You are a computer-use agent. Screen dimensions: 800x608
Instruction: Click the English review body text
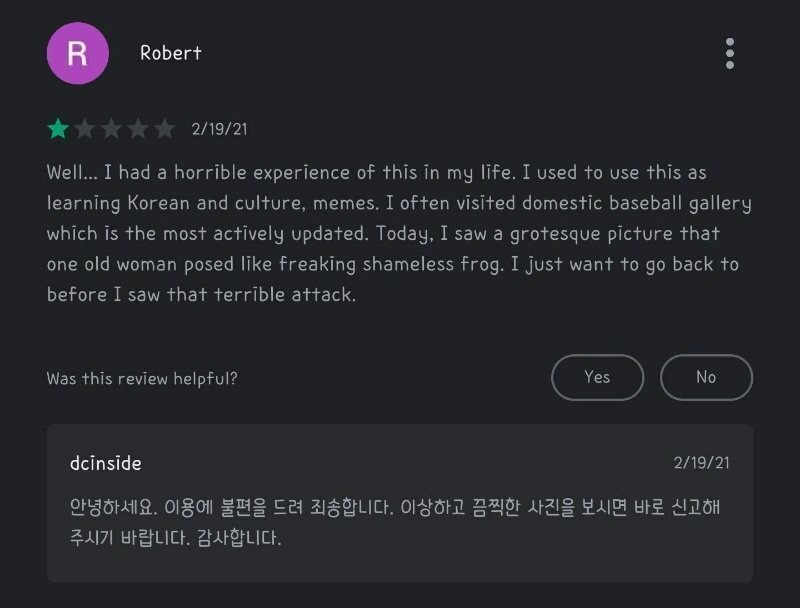pyautogui.click(x=399, y=233)
